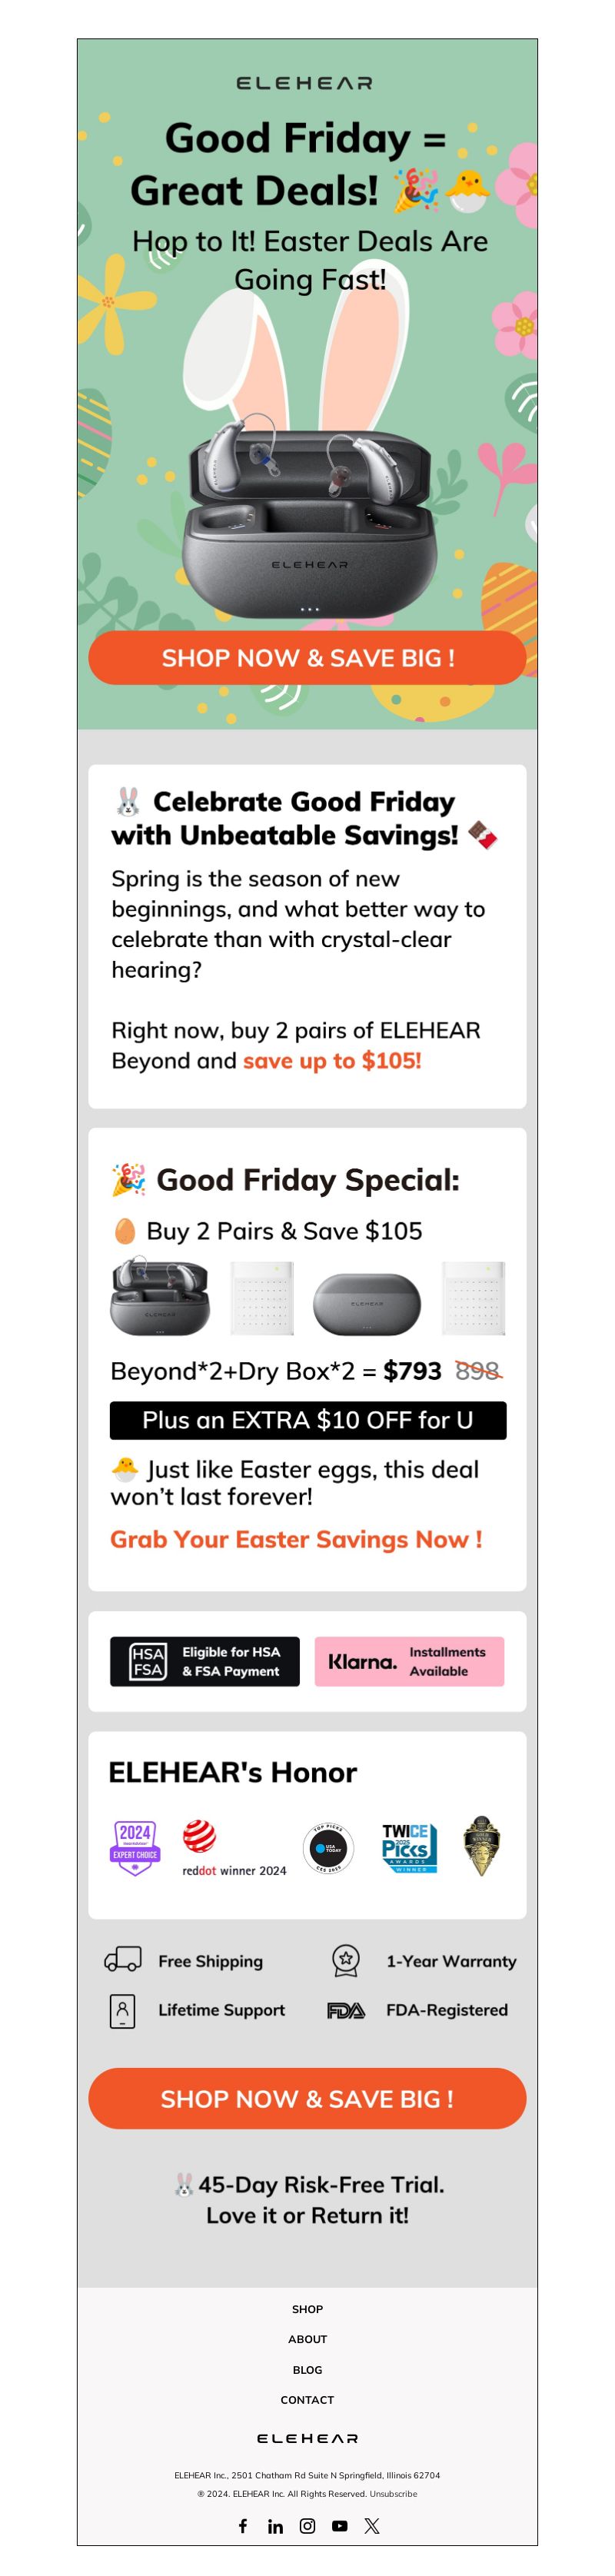Open the LinkedIn icon in footer
Viewport: 615px width, 2576px height.
[275, 2526]
